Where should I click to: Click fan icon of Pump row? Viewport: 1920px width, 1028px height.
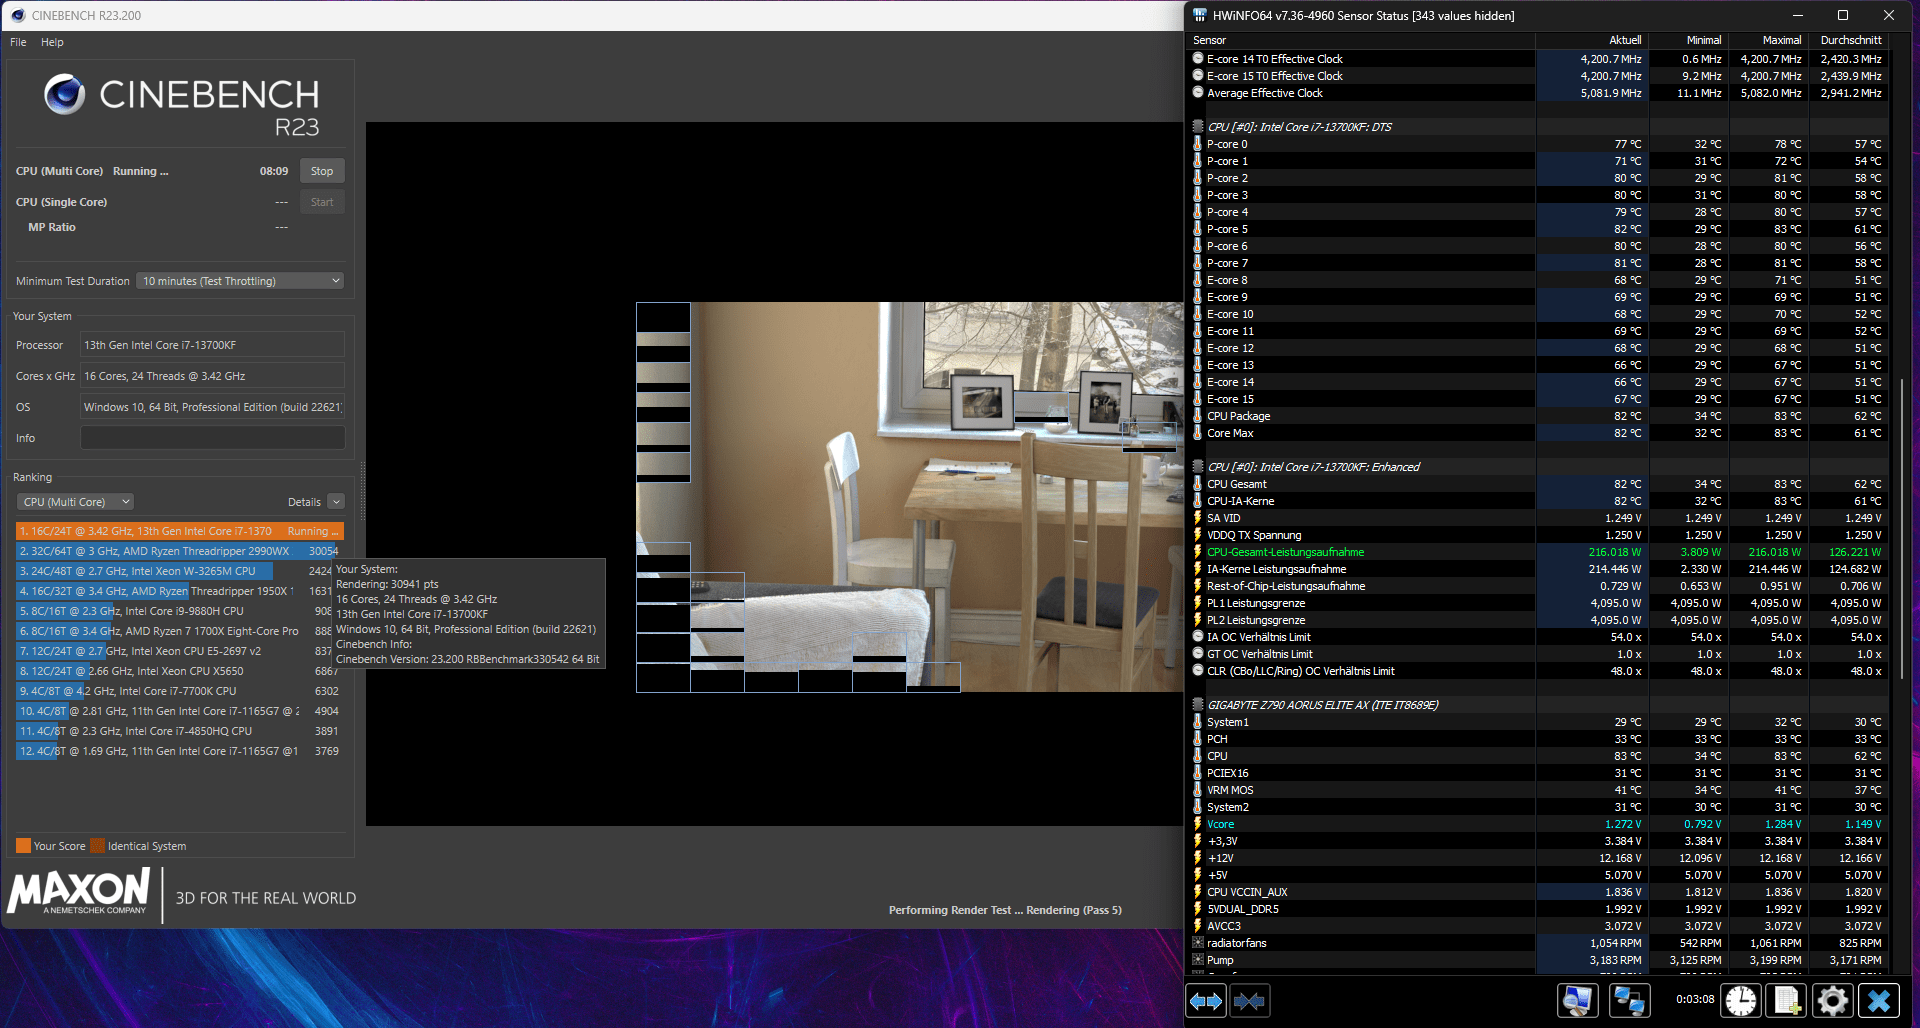click(x=1198, y=960)
